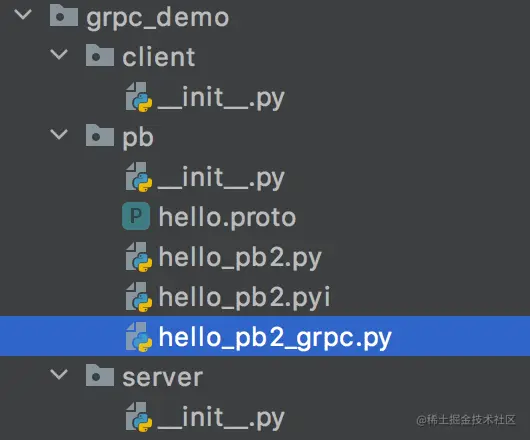Viewport: 530px width, 440px height.
Task: Click the grpc_demo root folder icon
Action: 64,15
